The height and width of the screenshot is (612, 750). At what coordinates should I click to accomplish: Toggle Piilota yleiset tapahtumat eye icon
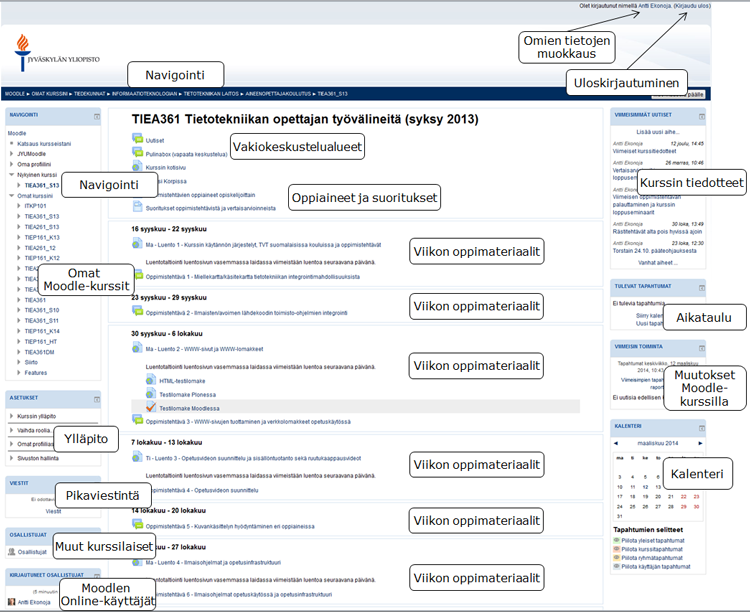[617, 540]
